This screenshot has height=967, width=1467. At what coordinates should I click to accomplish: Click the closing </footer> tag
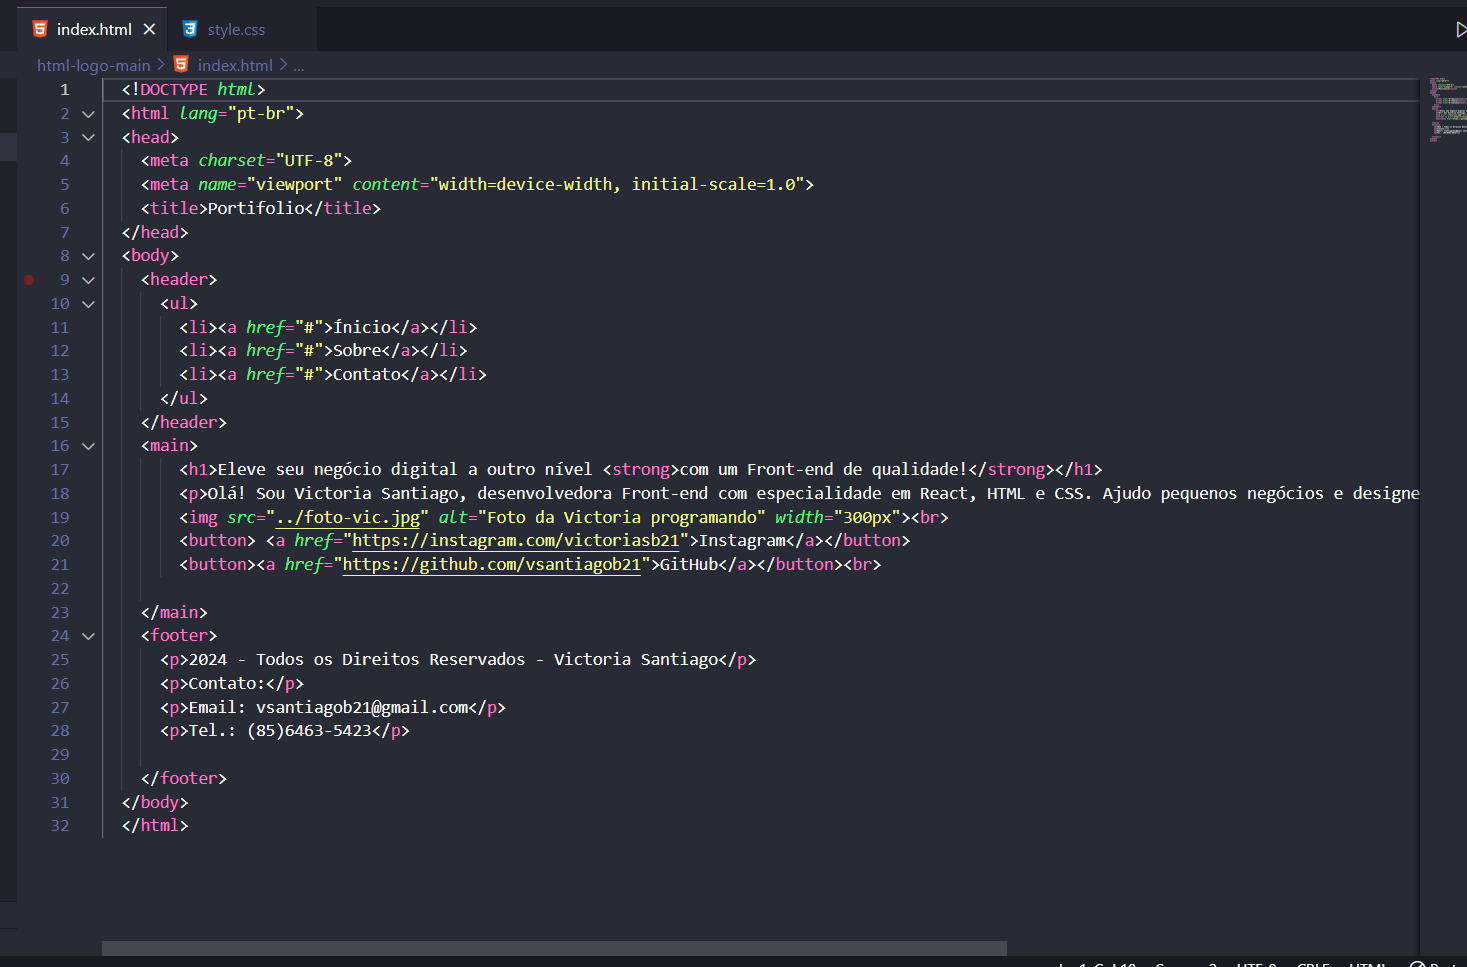[184, 779]
